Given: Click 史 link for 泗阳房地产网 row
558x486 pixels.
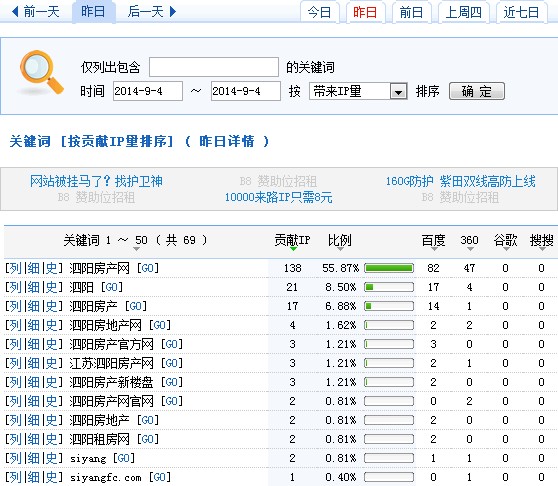Looking at the screenshot, I should (51, 325).
